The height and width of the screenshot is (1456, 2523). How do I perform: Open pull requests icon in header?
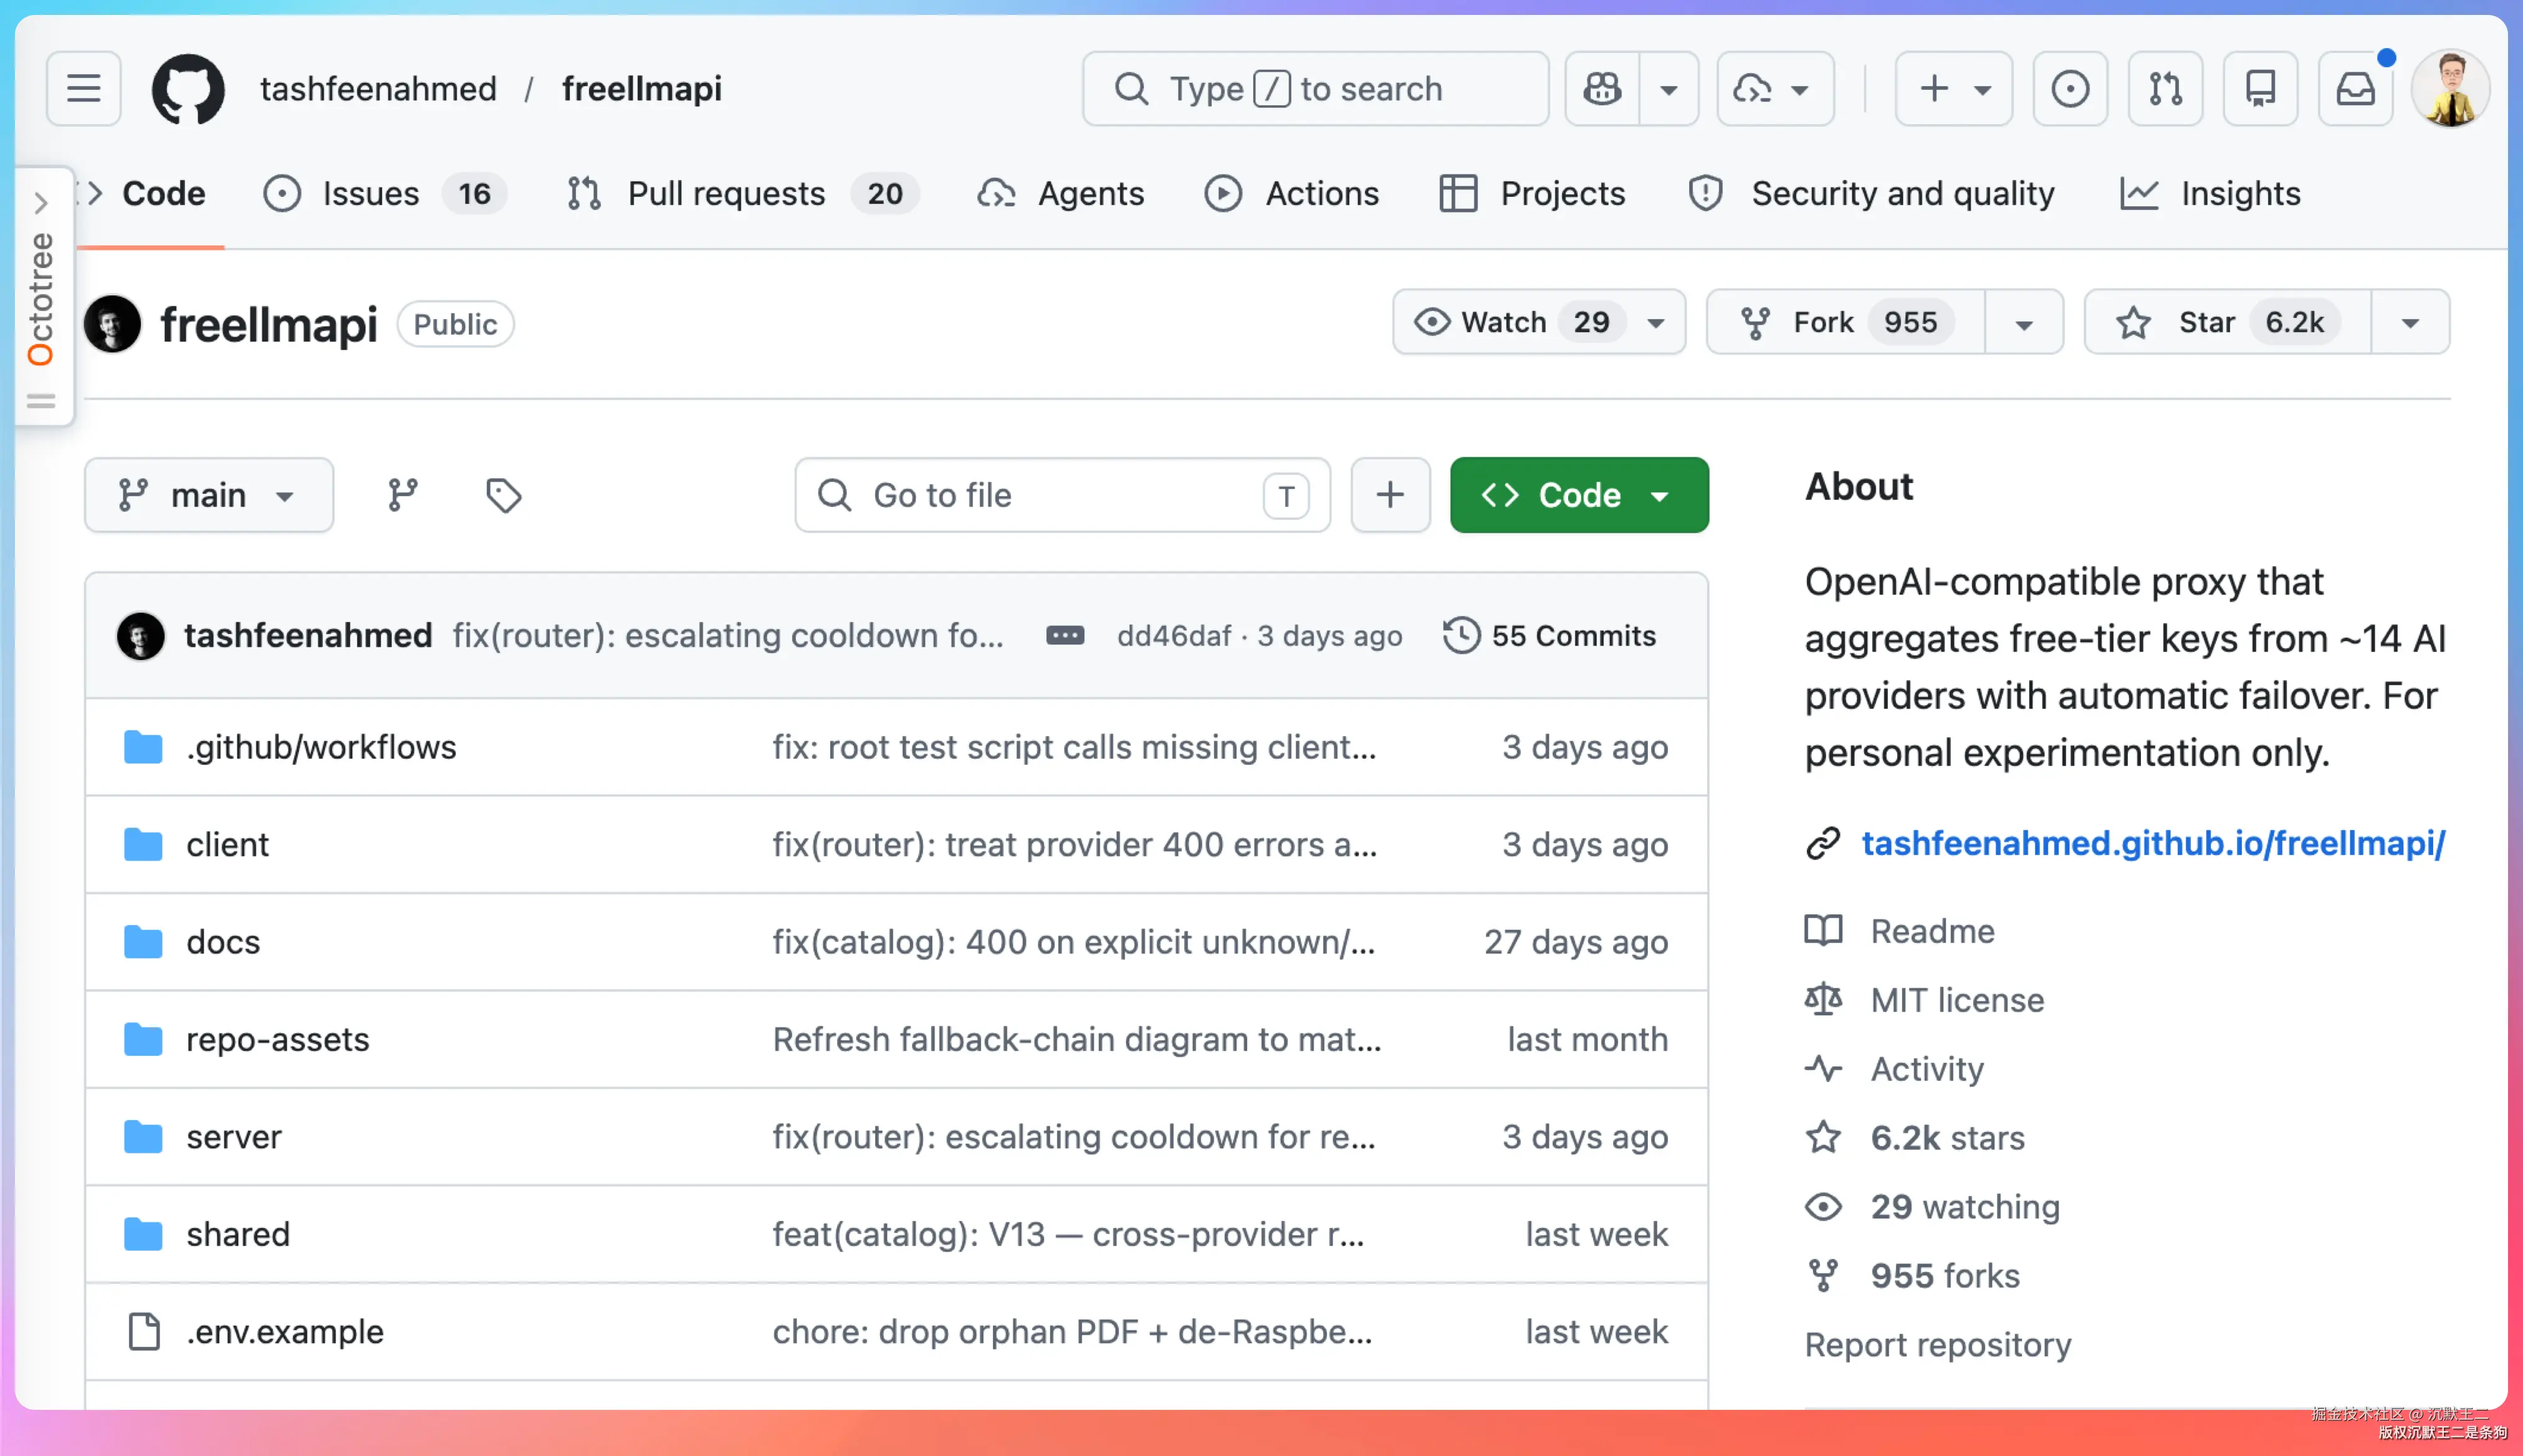pos(2165,89)
